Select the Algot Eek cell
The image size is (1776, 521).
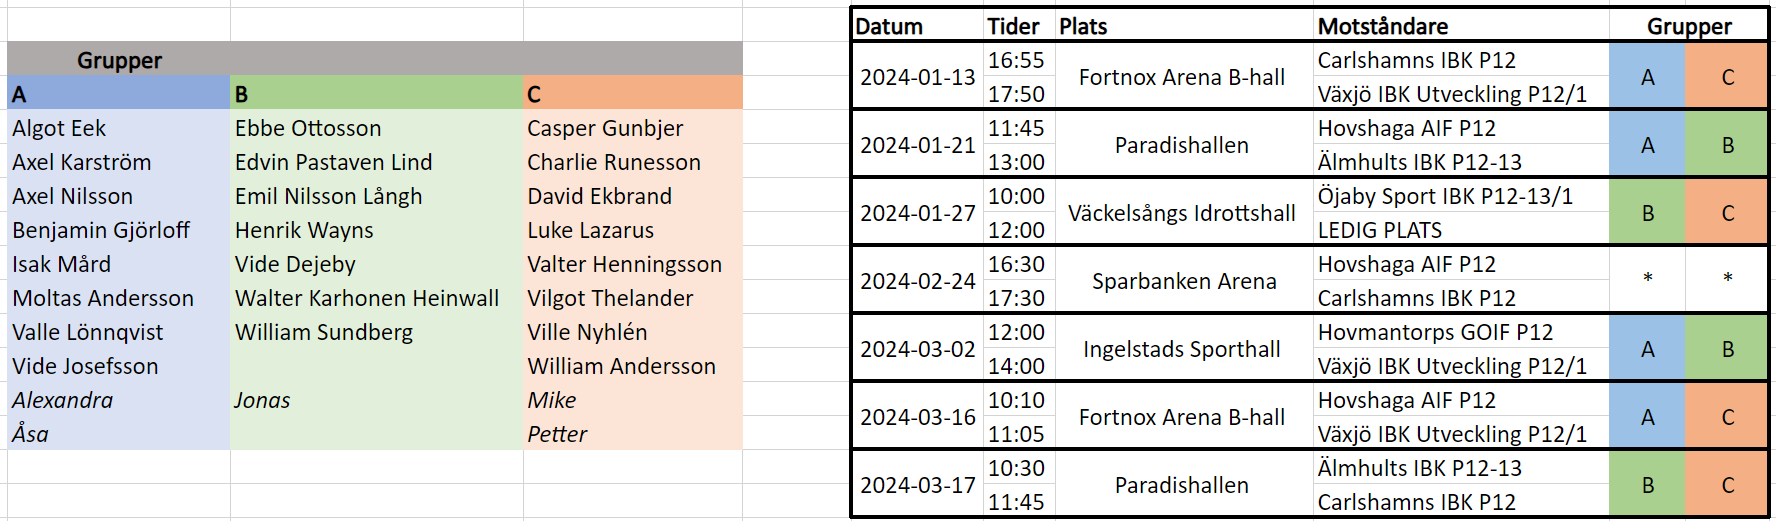[60, 128]
